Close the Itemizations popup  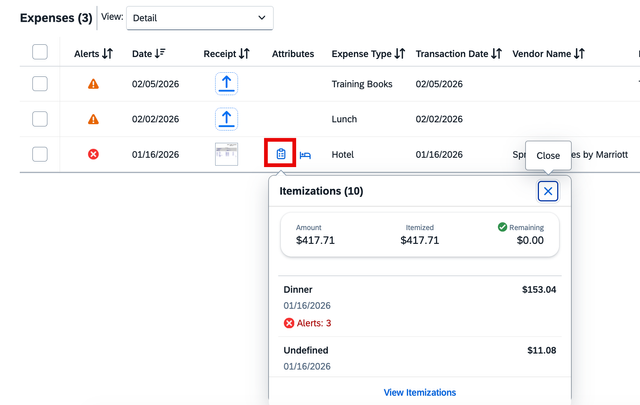tap(548, 191)
